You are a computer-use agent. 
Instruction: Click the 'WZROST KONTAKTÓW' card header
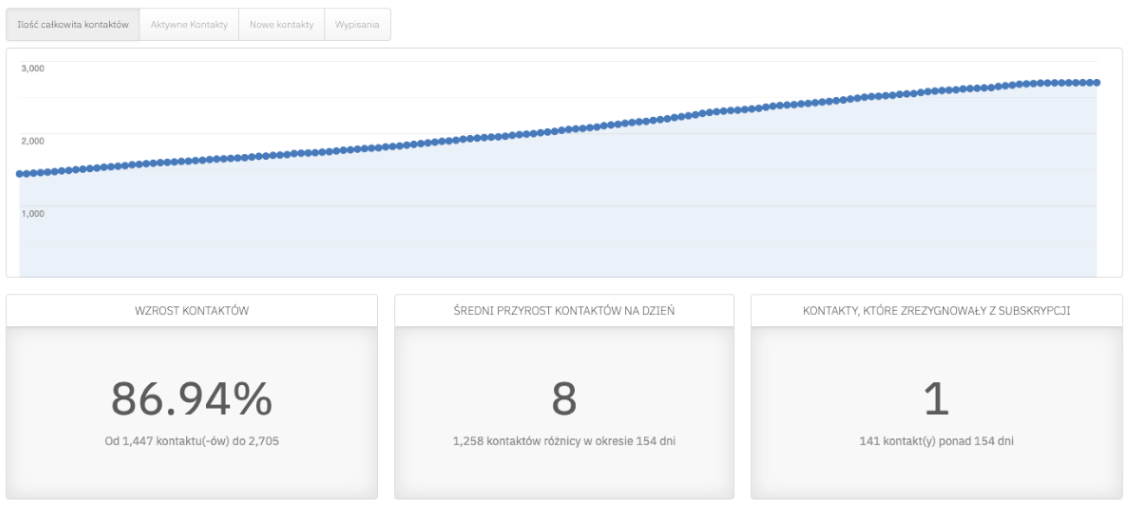click(192, 311)
